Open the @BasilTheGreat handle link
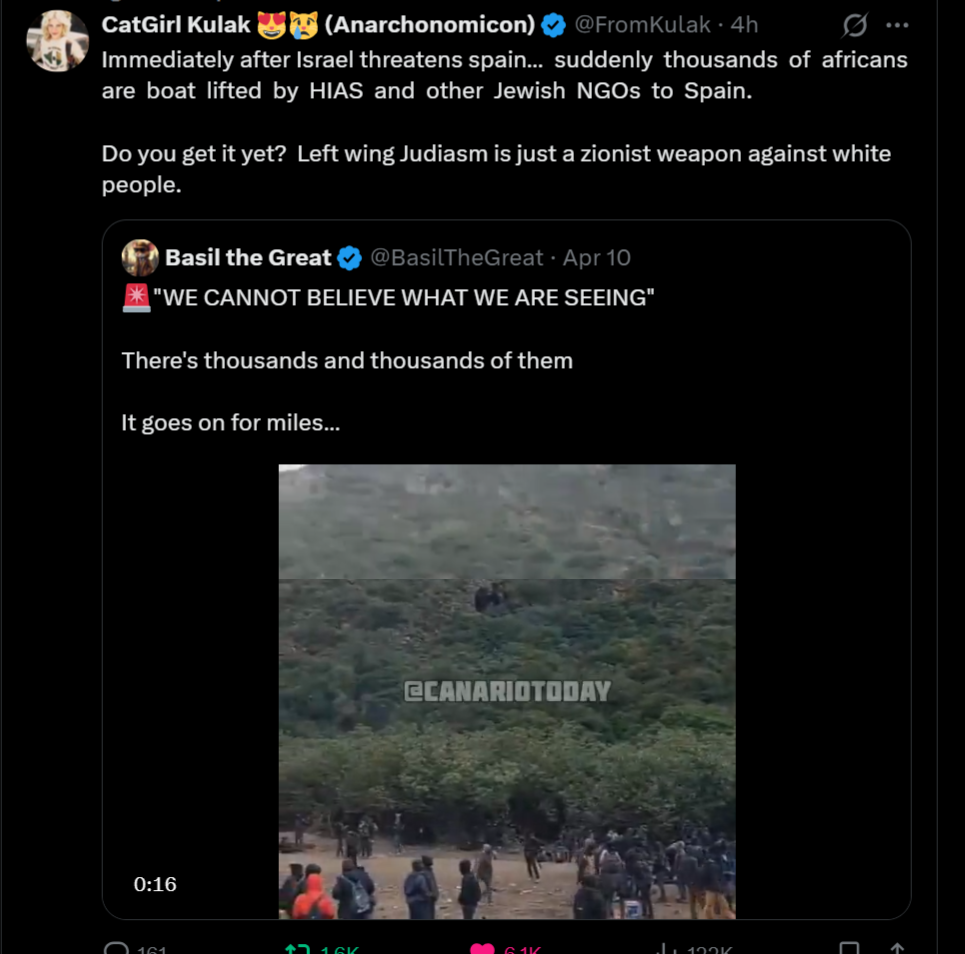Screen dimensions: 965x954 coord(456,258)
